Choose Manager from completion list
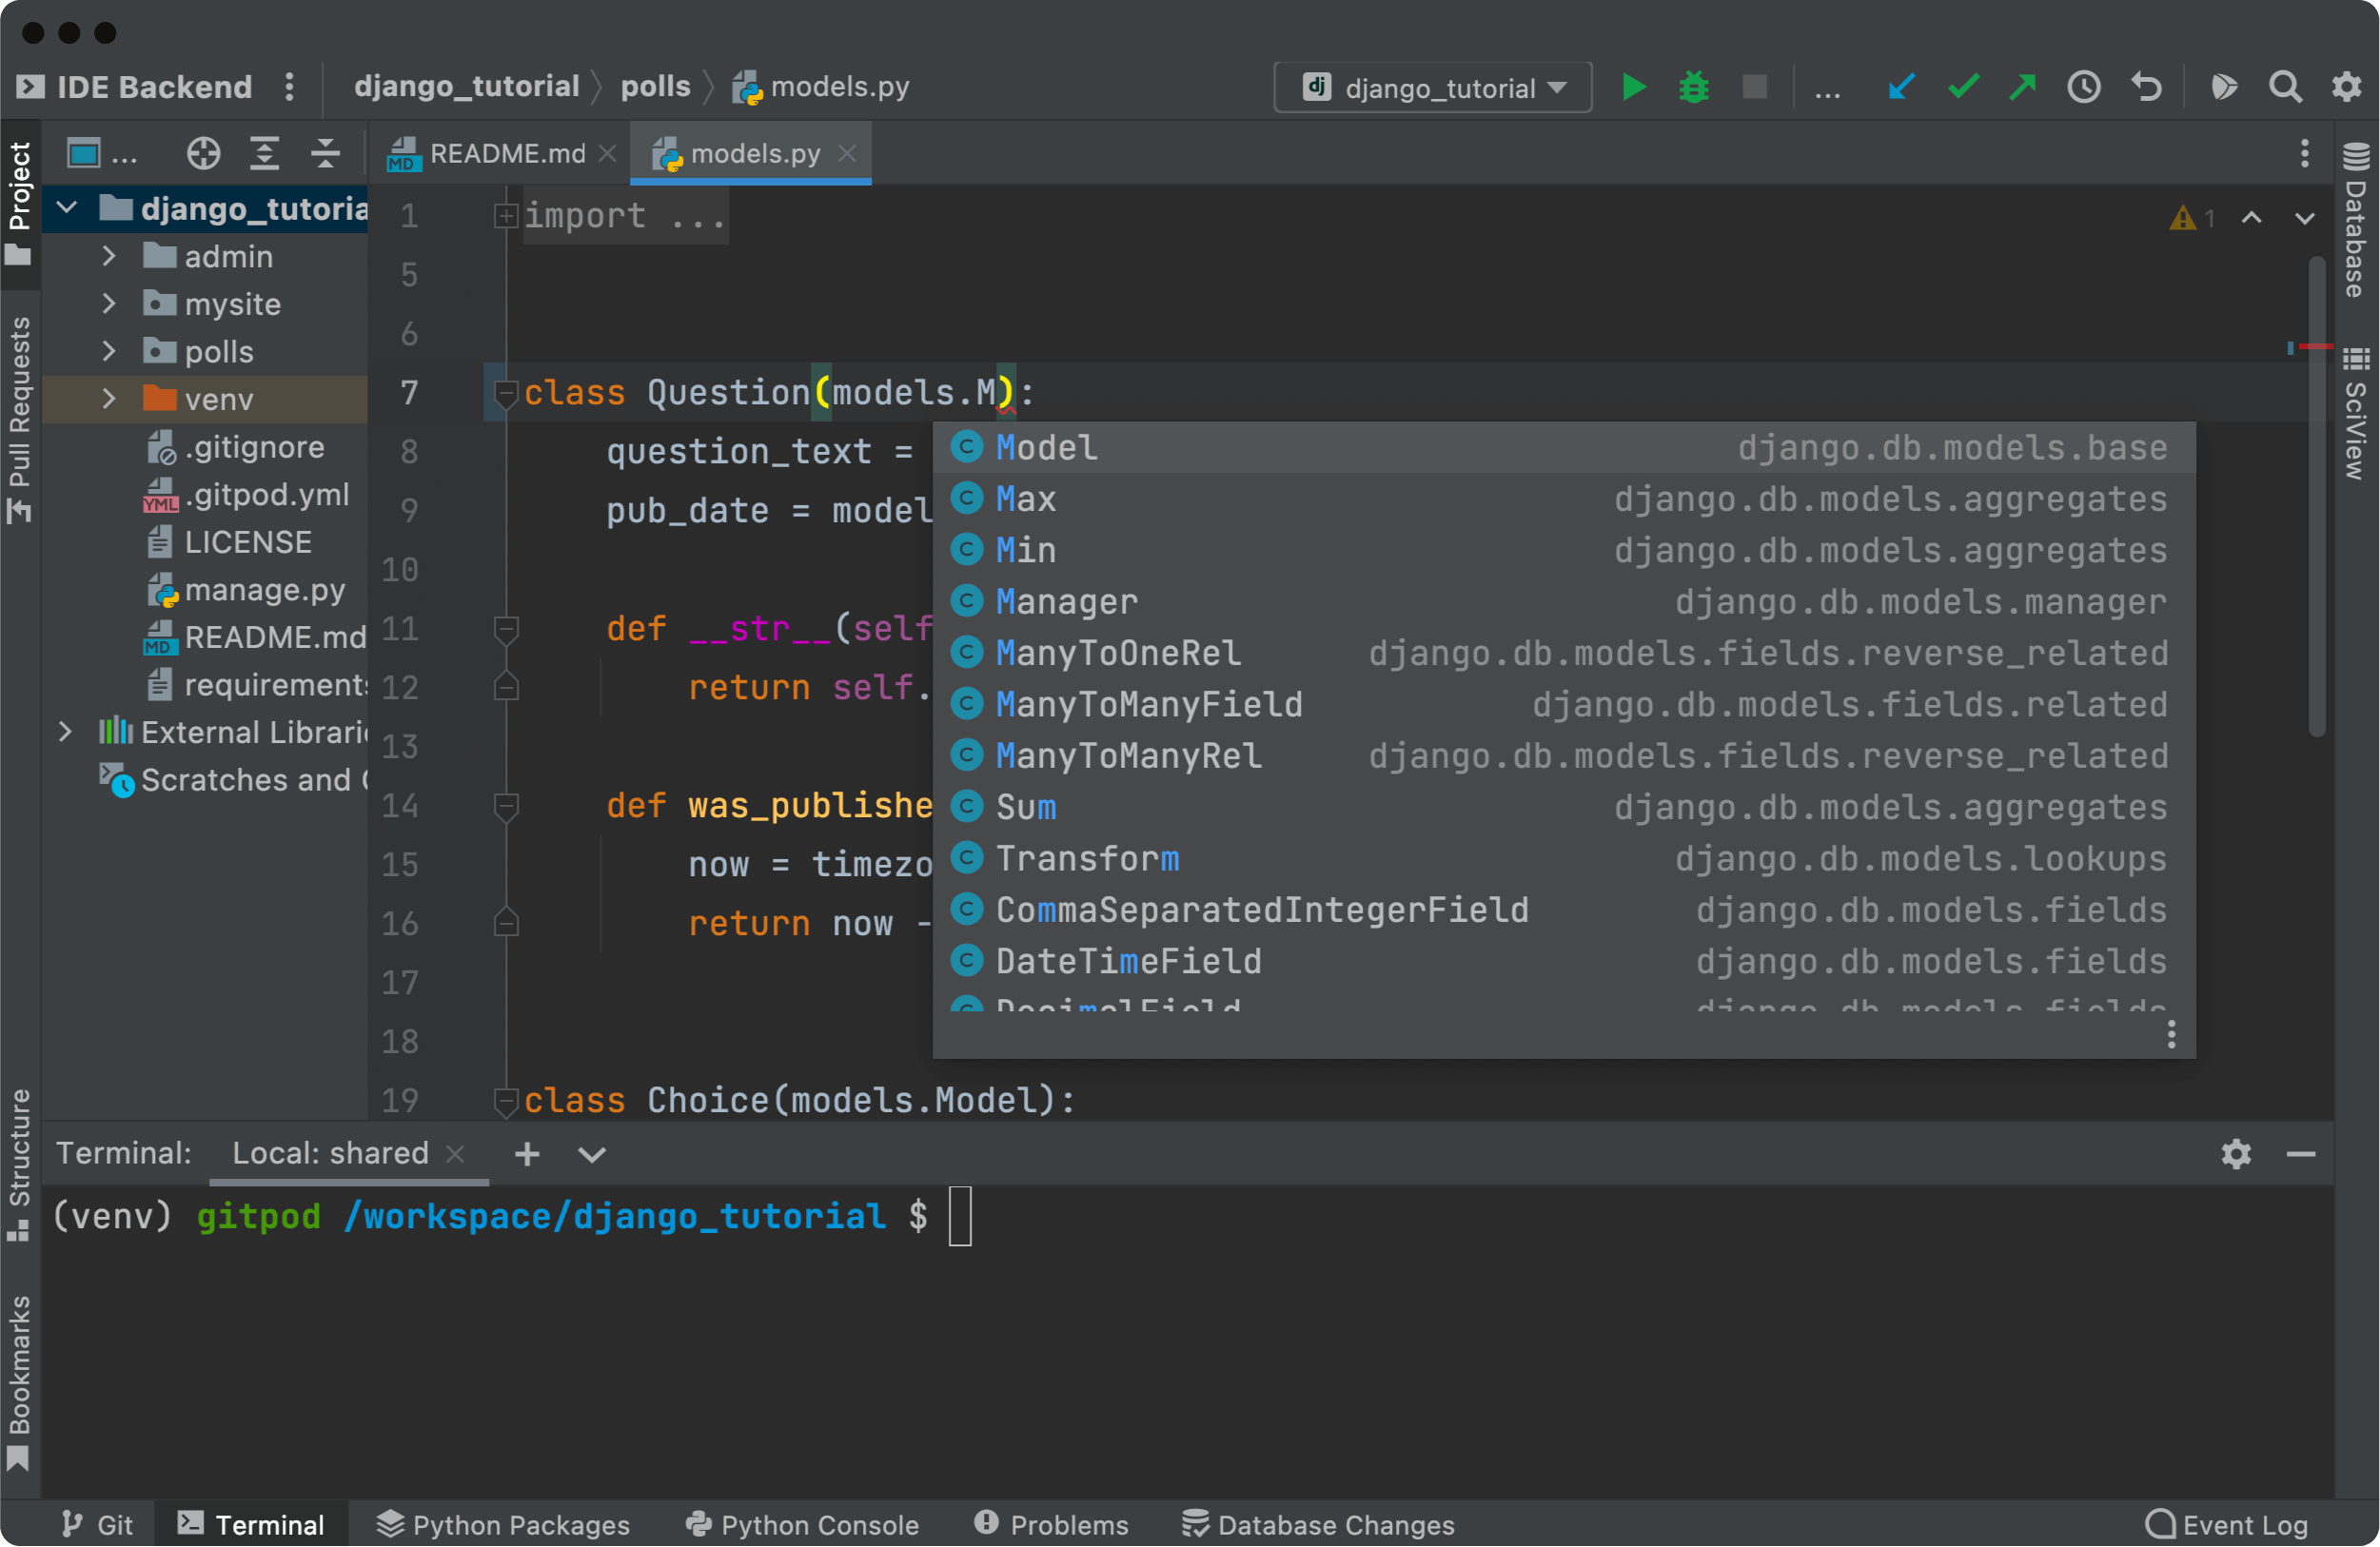The image size is (2380, 1547). [x=1066, y=601]
